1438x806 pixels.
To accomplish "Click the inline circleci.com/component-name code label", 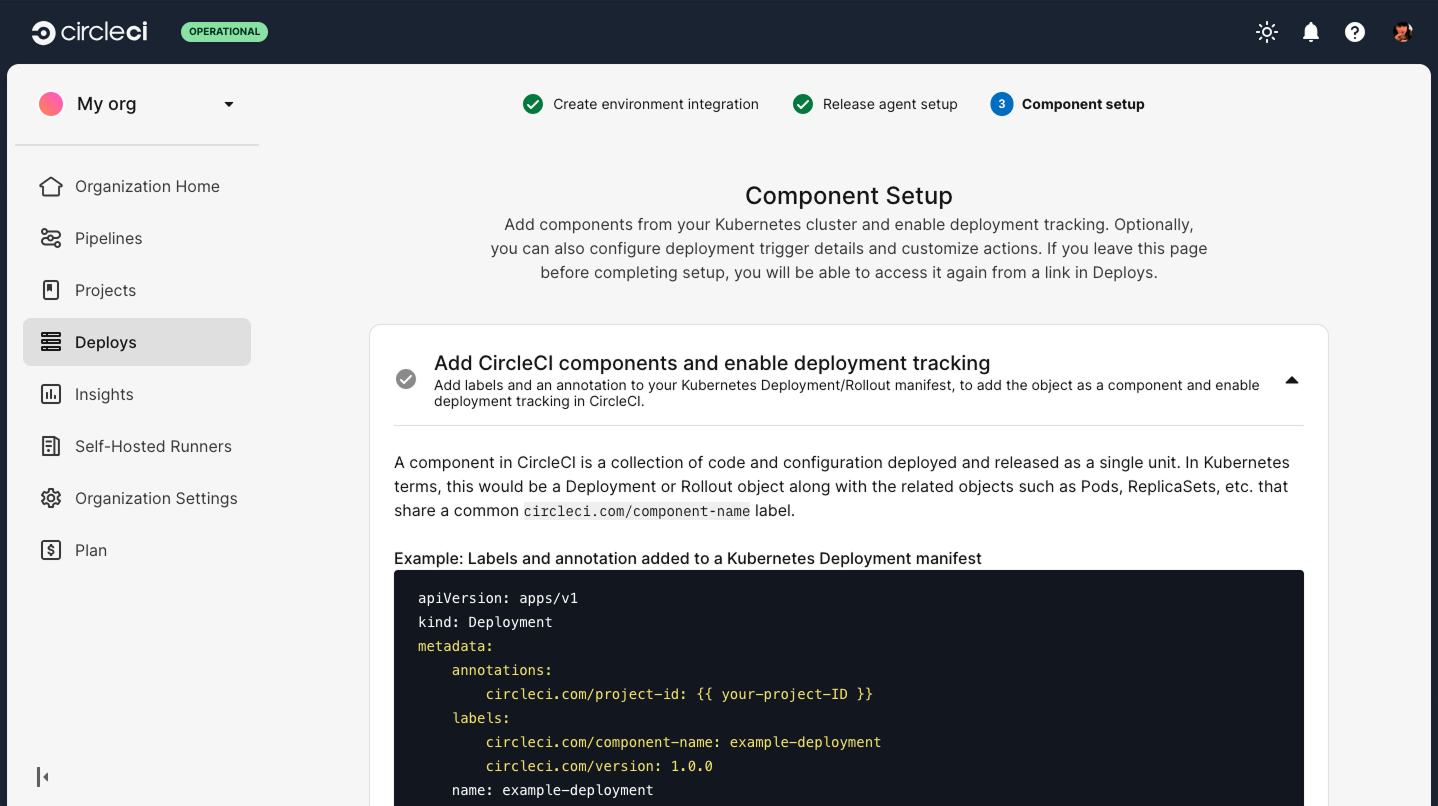I will 637,511.
